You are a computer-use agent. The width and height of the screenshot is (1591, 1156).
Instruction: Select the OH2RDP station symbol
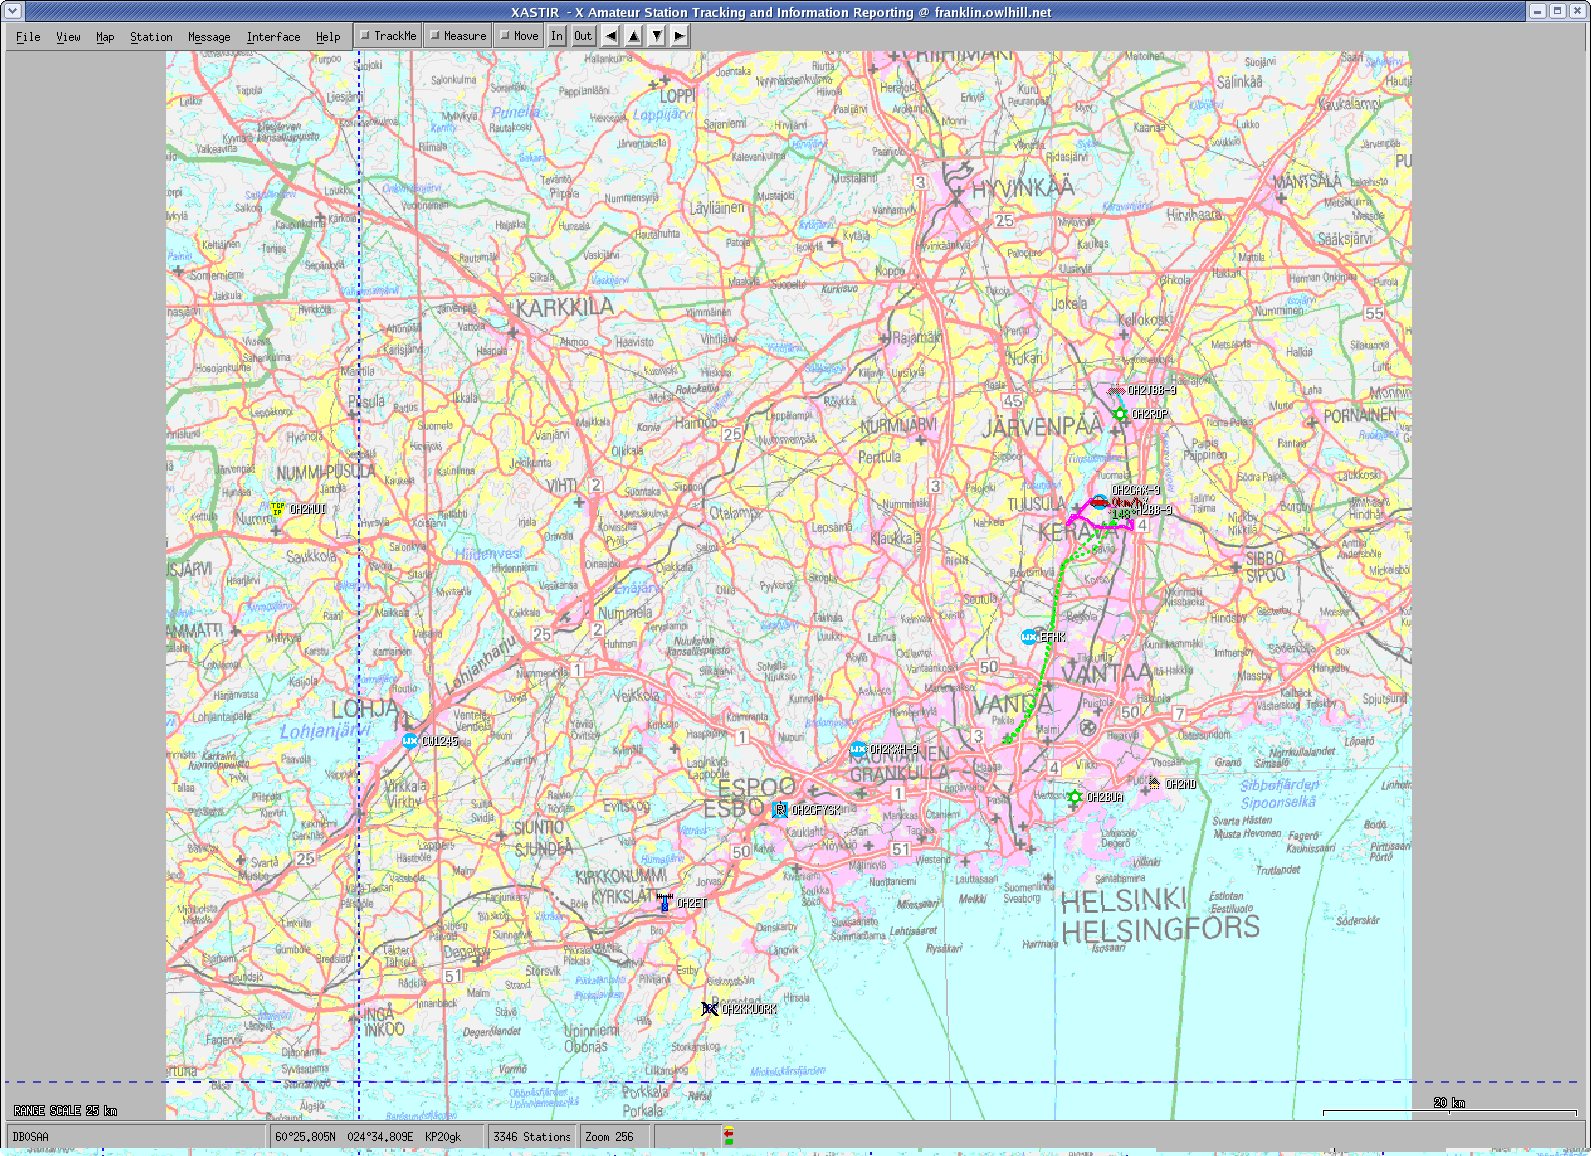[1120, 414]
